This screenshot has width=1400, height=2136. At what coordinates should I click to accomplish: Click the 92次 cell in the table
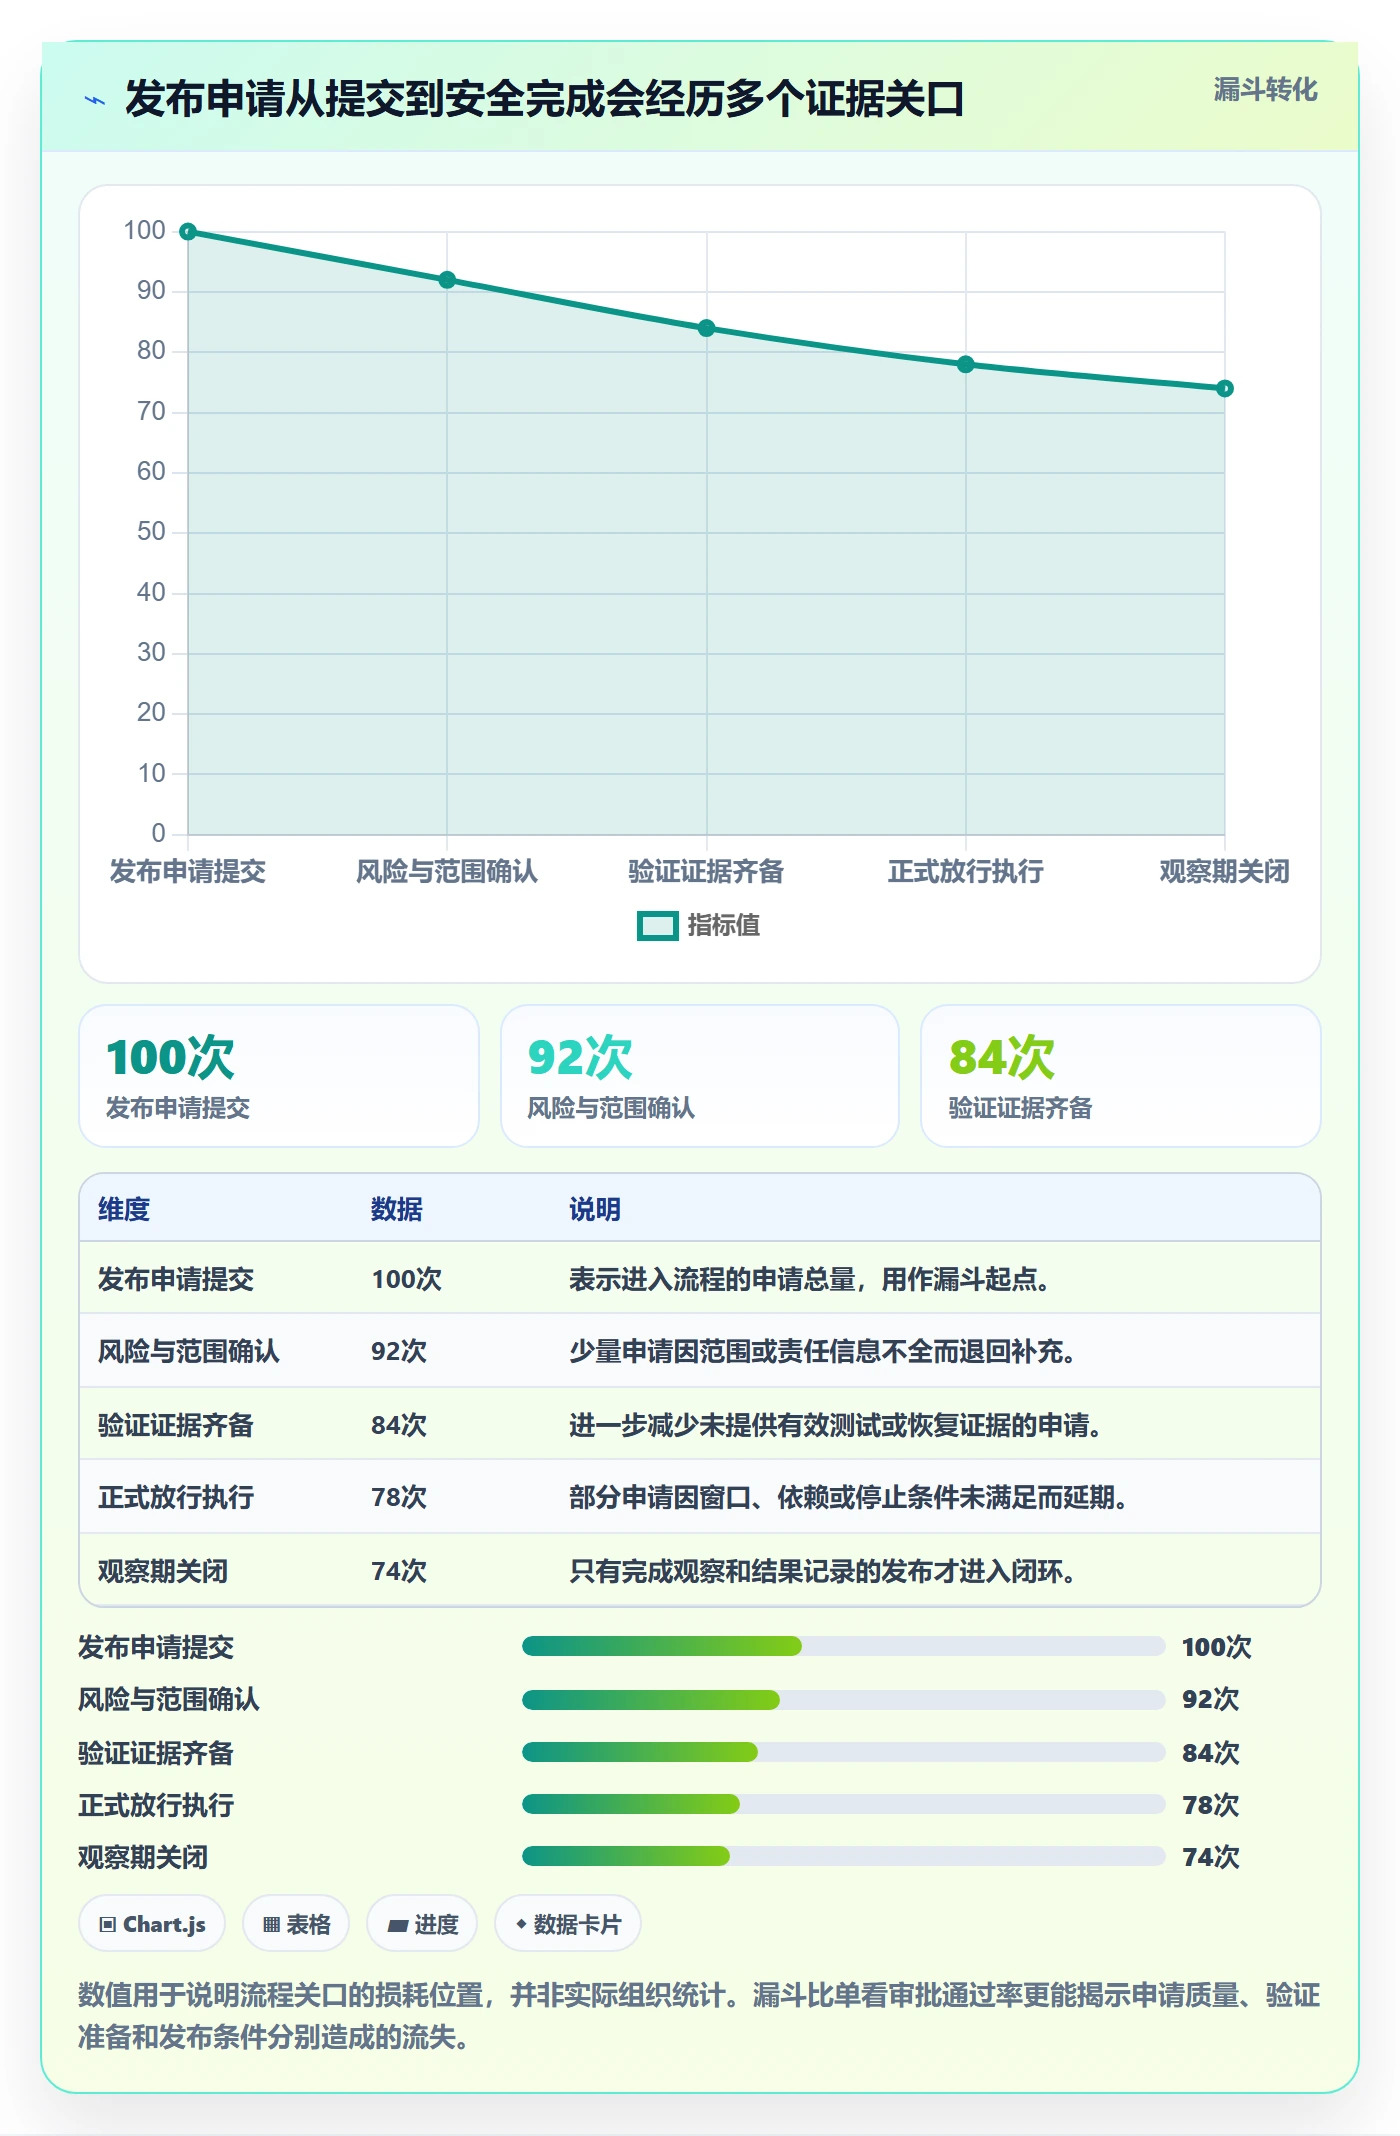point(399,1351)
